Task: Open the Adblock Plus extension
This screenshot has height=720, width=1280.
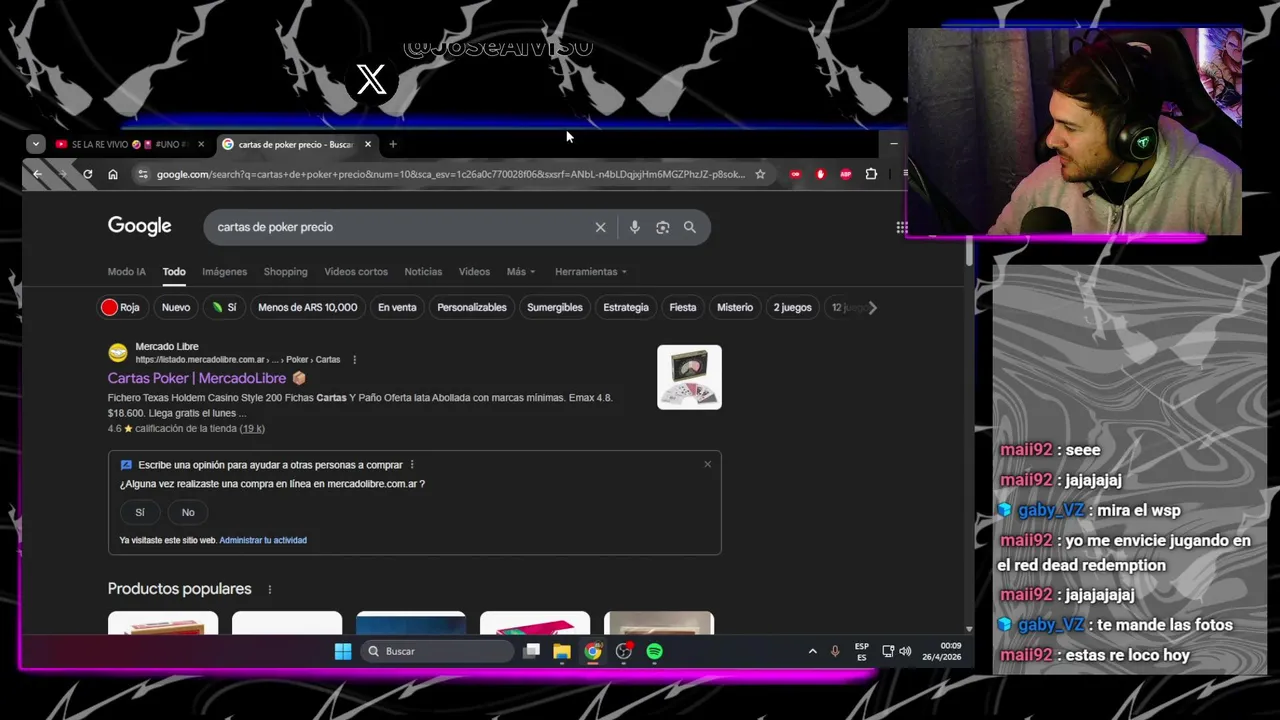Action: [845, 174]
